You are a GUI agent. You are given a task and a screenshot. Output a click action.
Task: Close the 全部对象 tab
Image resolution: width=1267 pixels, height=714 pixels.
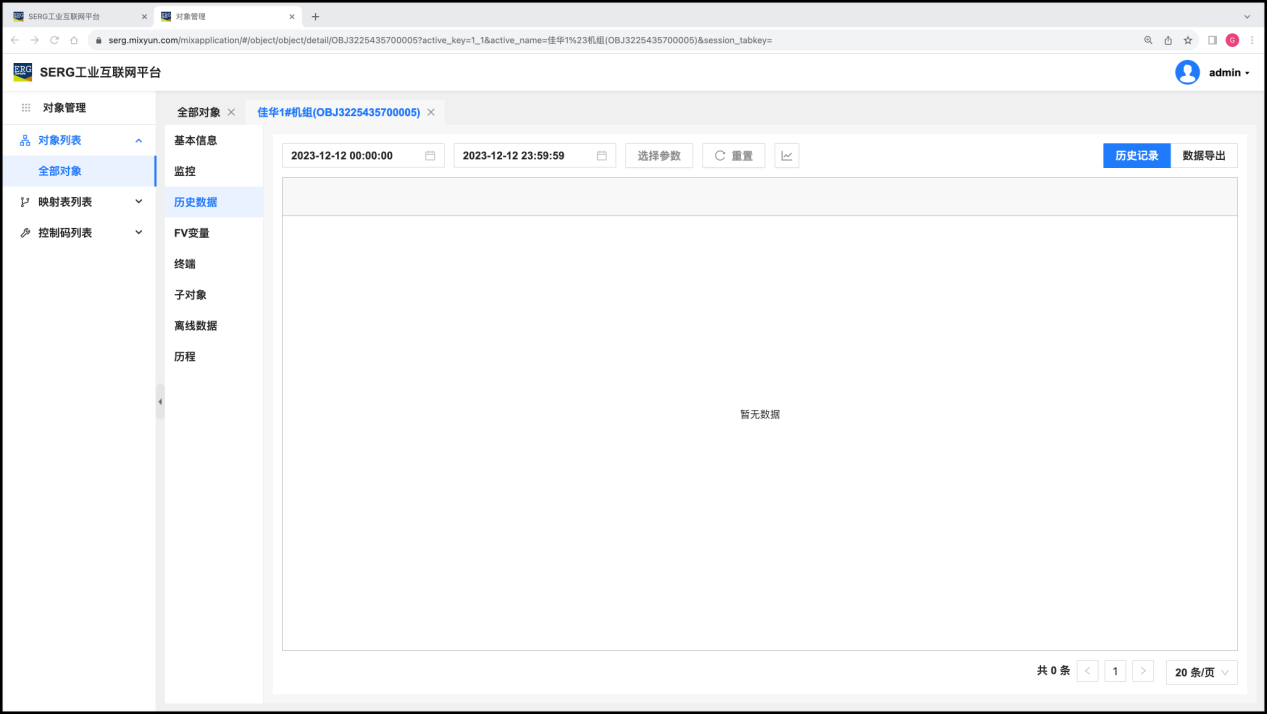[231, 112]
